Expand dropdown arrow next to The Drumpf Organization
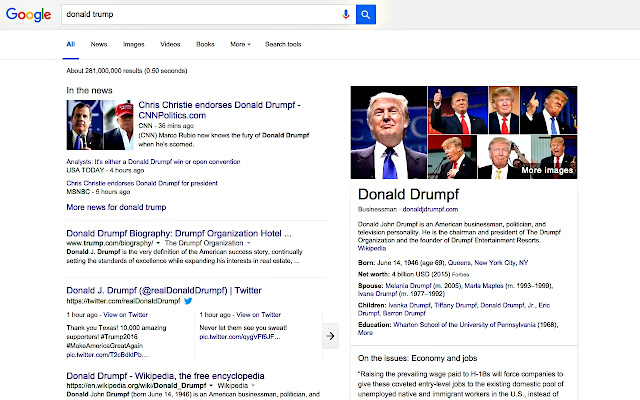Image resolution: width=640 pixels, height=400 pixels. coord(248,243)
